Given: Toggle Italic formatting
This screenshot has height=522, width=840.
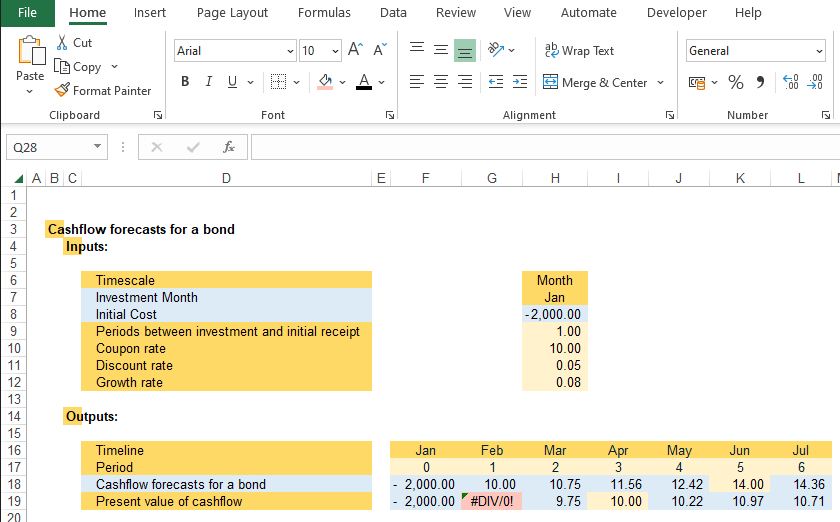Looking at the screenshot, I should (x=209, y=82).
